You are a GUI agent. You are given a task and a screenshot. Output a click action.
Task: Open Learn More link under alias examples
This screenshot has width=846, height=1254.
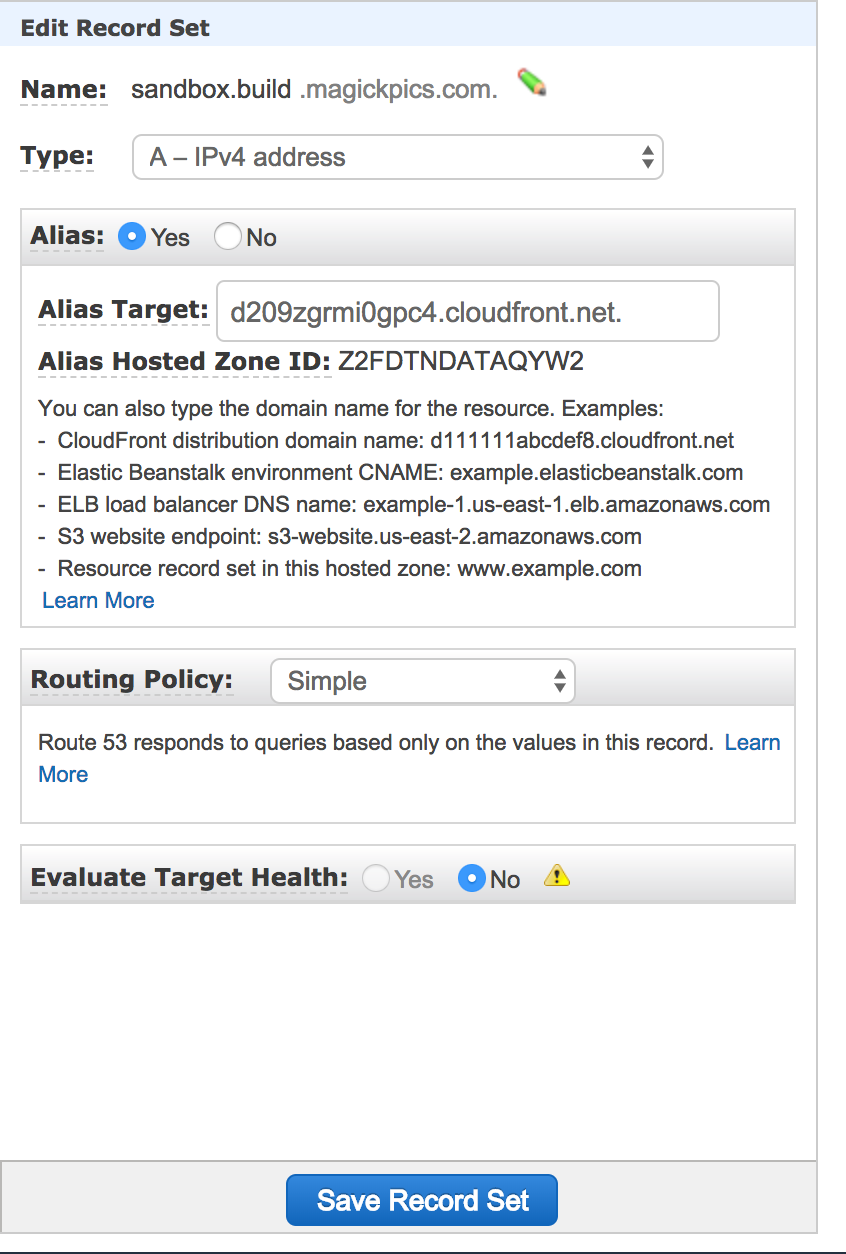98,600
